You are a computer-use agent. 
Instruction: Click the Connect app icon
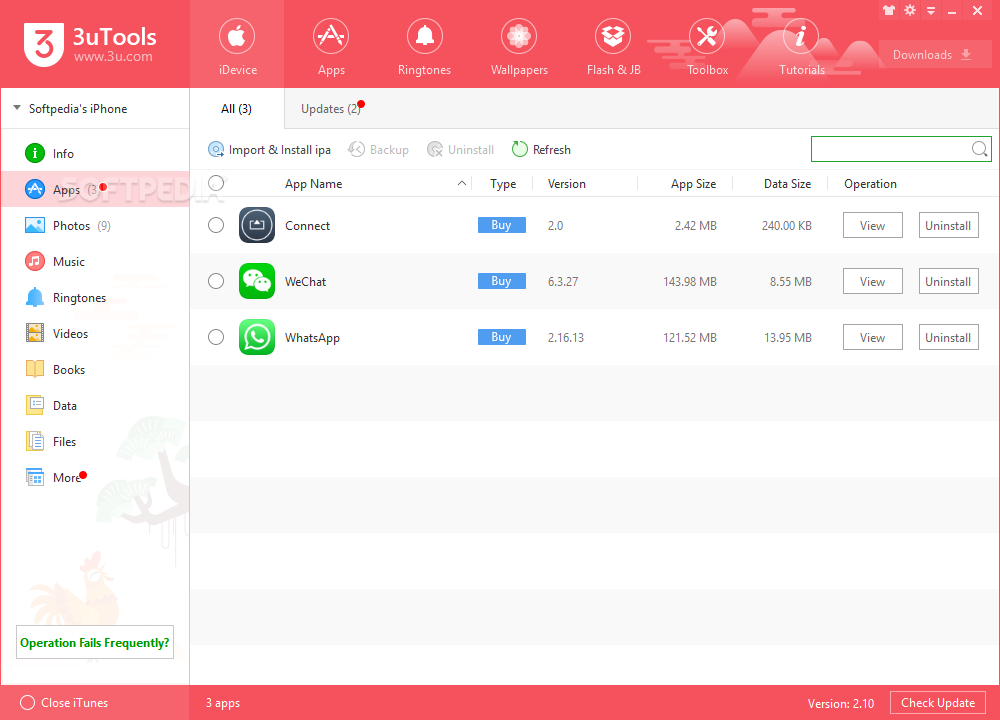(x=257, y=225)
